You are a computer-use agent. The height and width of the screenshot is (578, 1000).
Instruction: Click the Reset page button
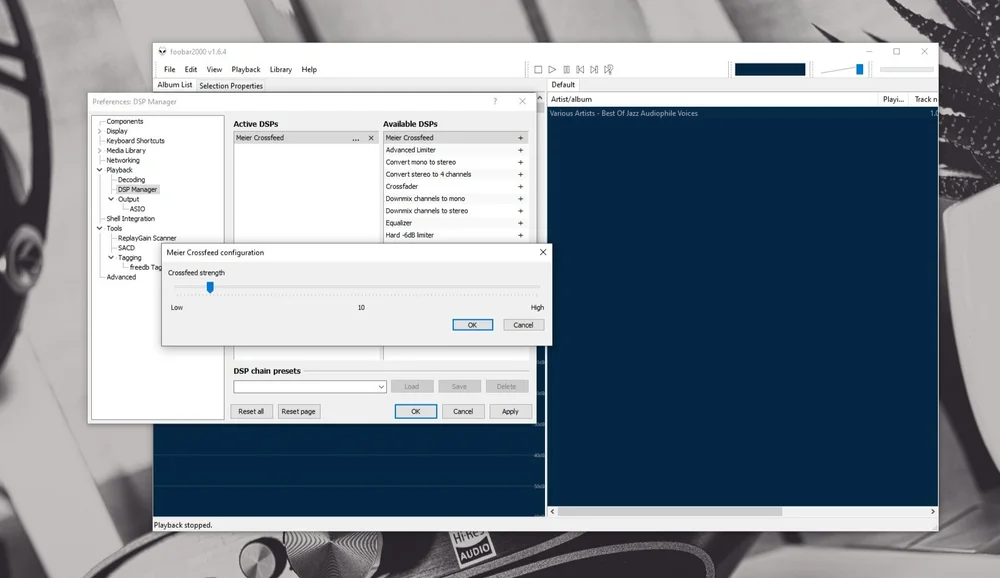tap(298, 411)
